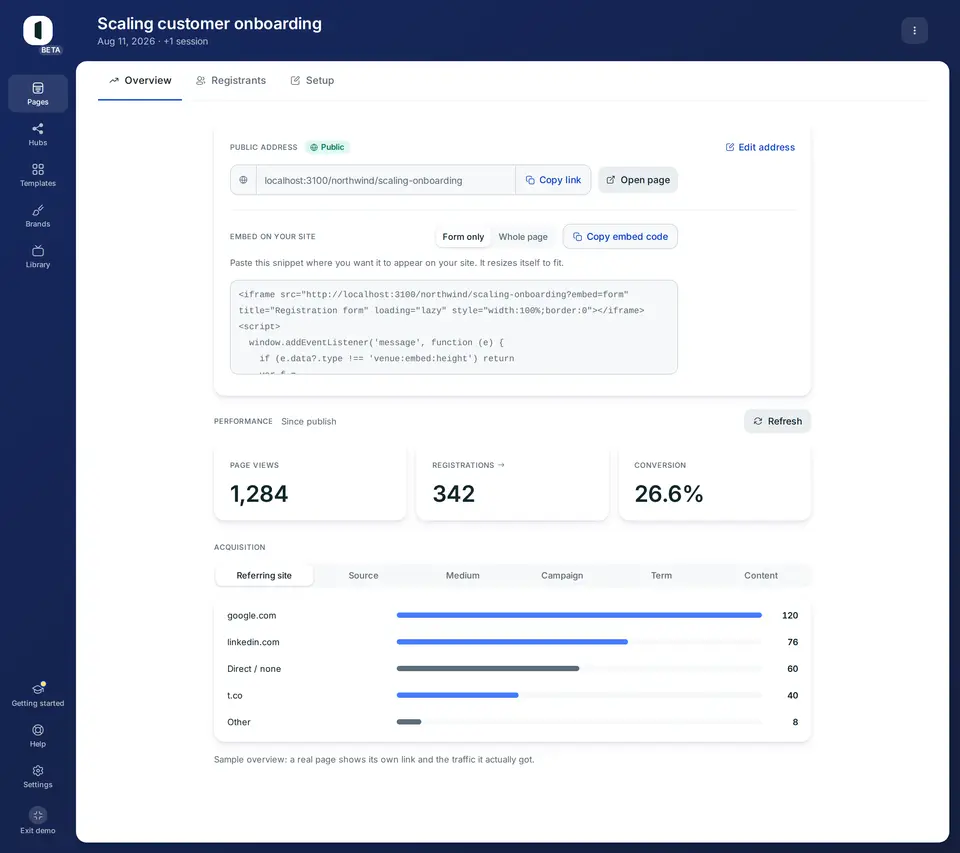Click the Edit address link

760,147
